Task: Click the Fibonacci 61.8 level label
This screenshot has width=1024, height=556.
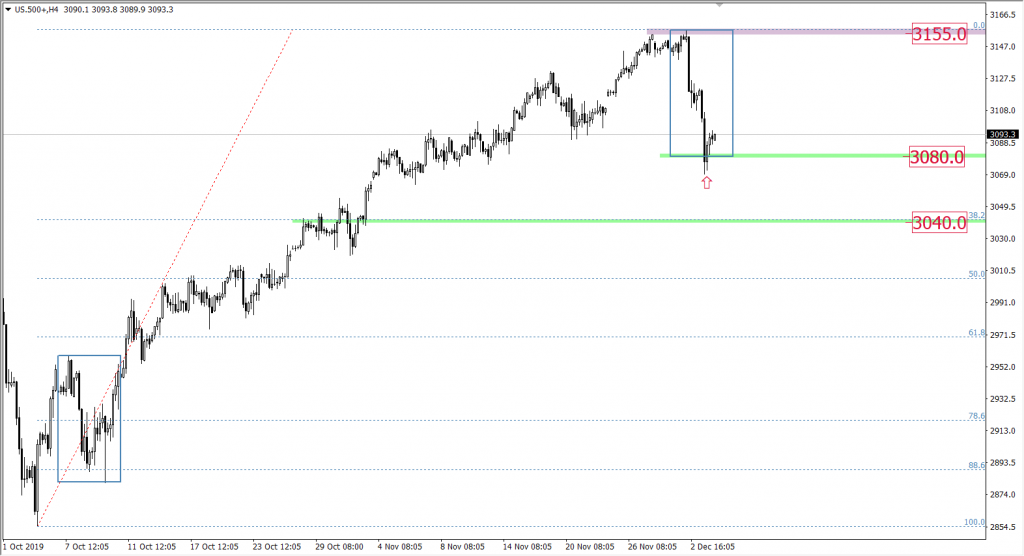Action: pyautogui.click(x=976, y=333)
